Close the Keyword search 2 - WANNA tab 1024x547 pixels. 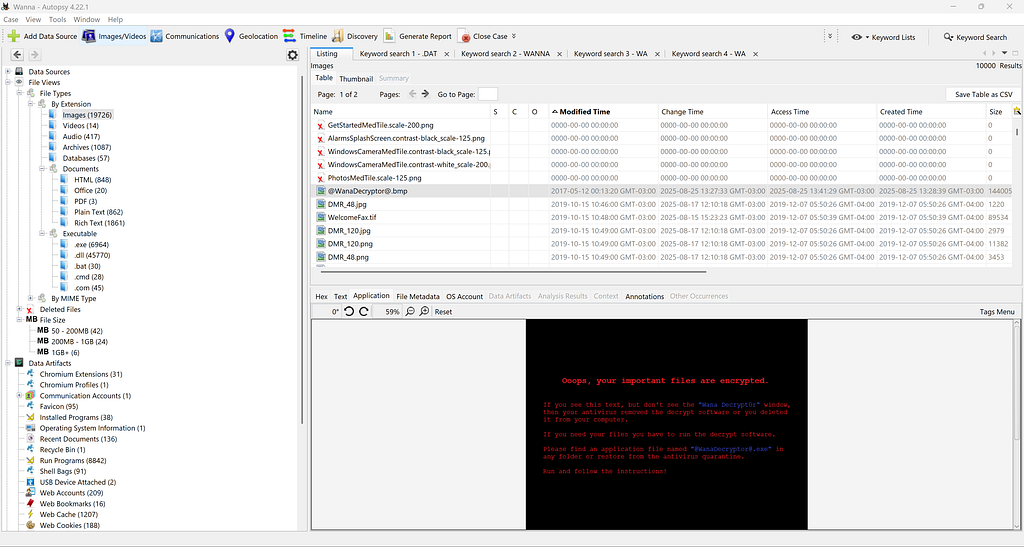coord(560,54)
